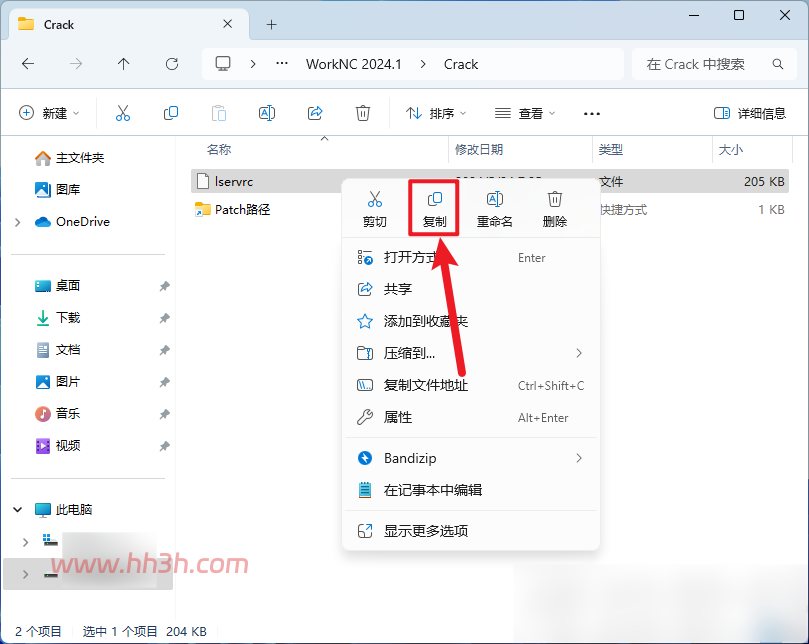The image size is (809, 644).
Task: Add a new tab with plus button
Action: click(x=271, y=24)
